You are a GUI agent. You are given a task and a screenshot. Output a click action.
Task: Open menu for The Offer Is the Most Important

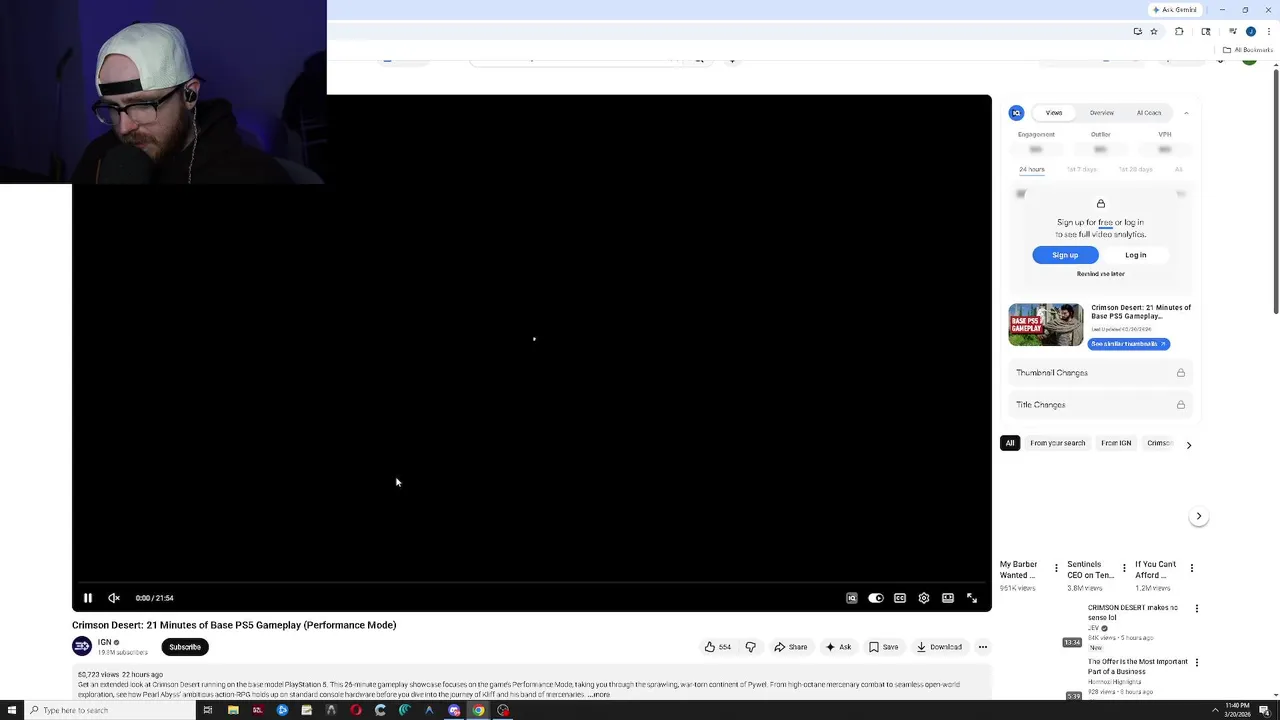coord(1196,662)
